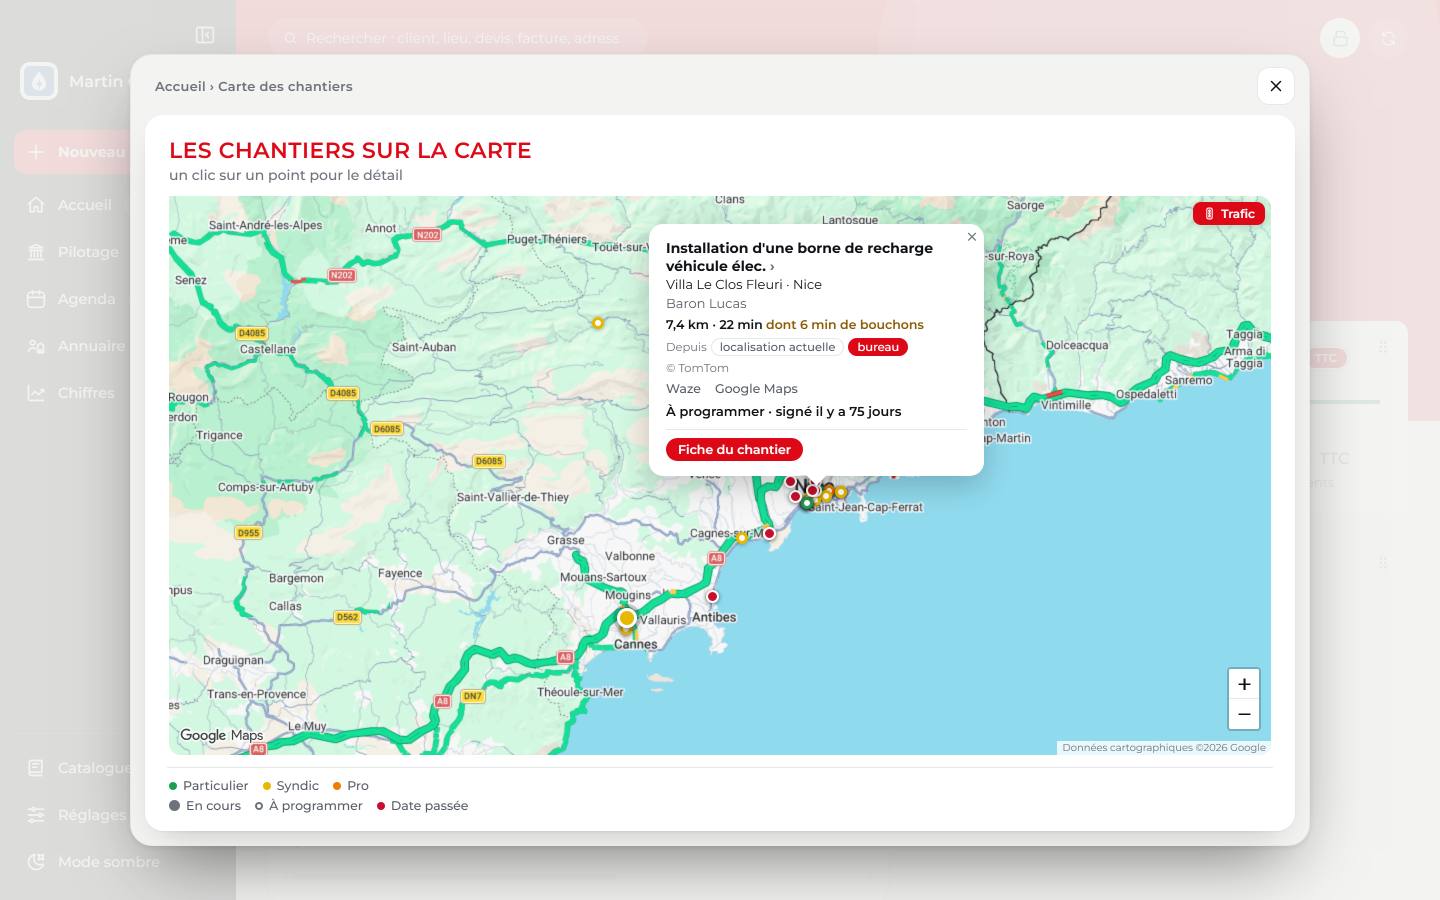This screenshot has height=900, width=1440.
Task: Click the 'En cours' legend entry
Action: 205,806
